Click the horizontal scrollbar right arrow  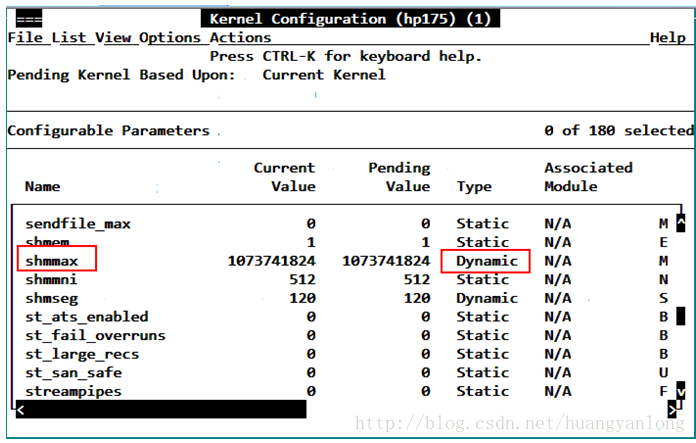pos(672,409)
